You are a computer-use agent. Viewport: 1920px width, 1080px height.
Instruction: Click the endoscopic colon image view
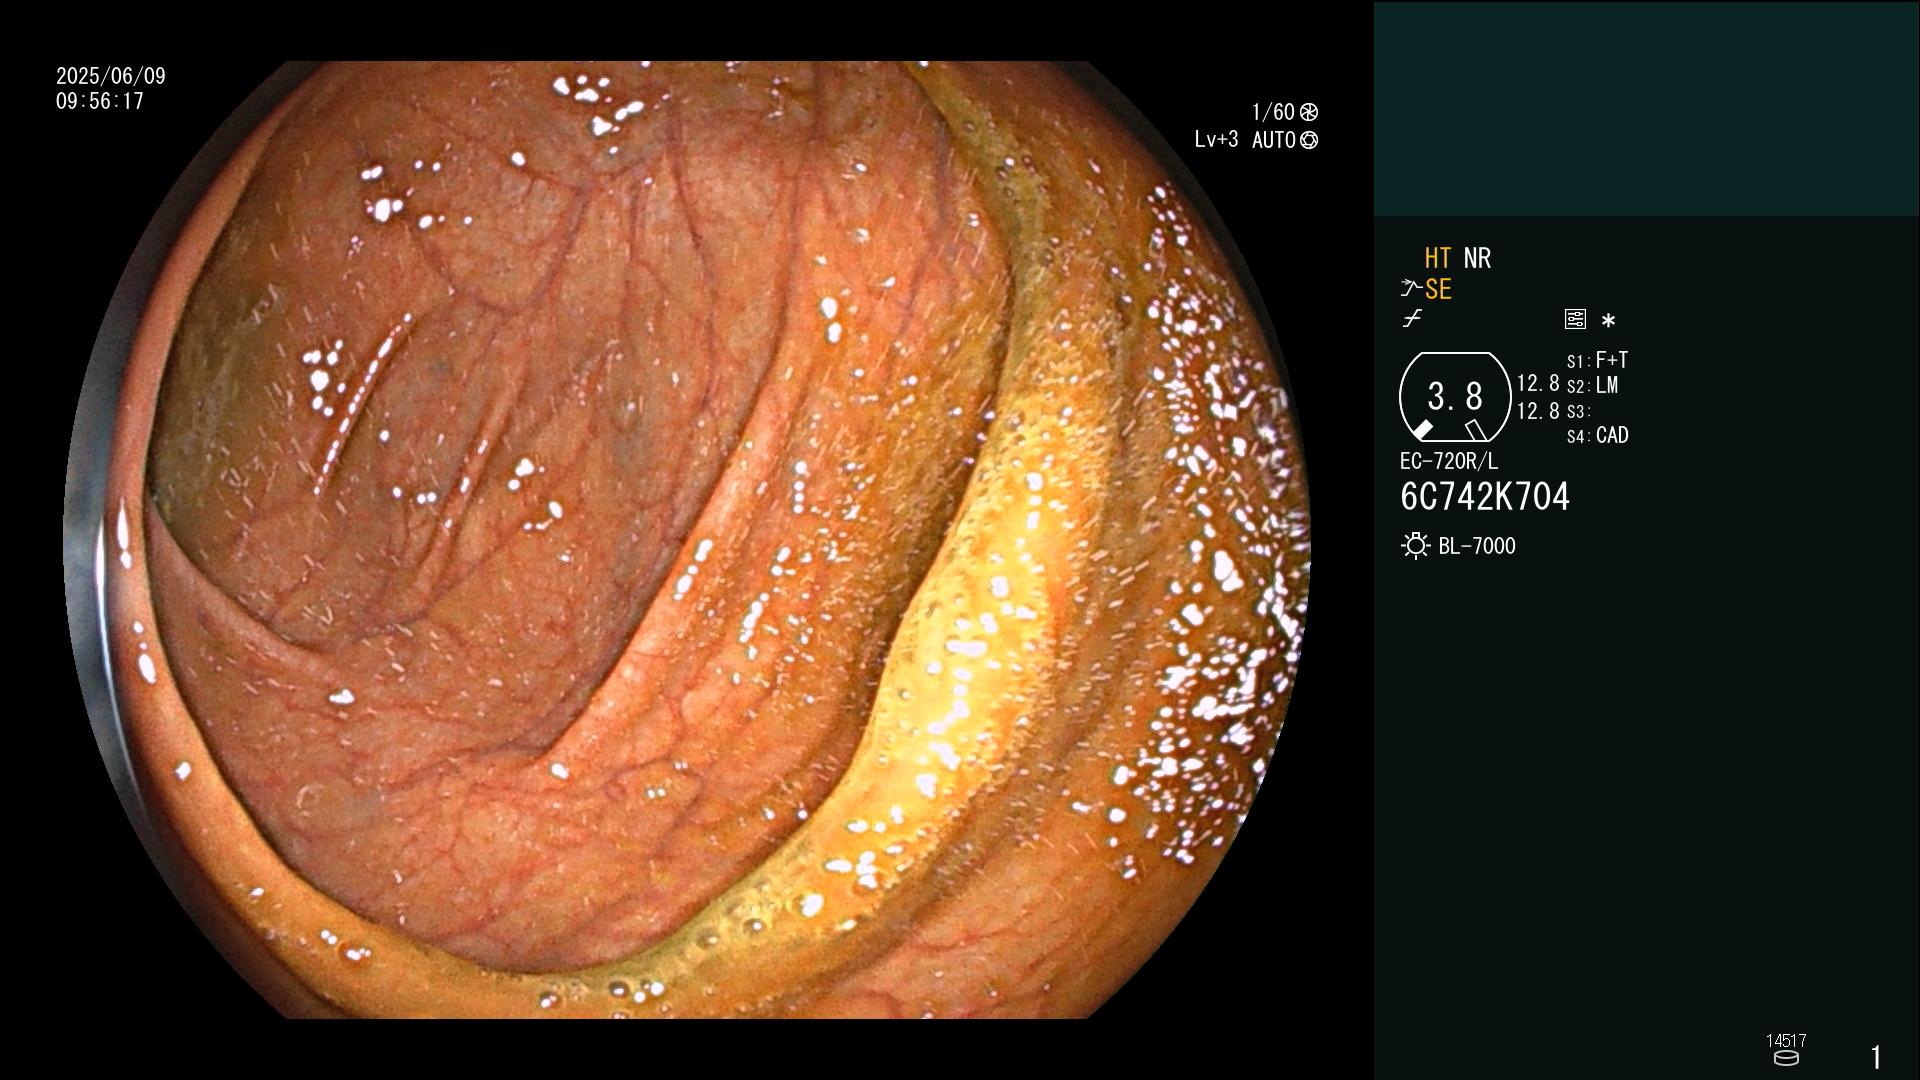[687, 540]
